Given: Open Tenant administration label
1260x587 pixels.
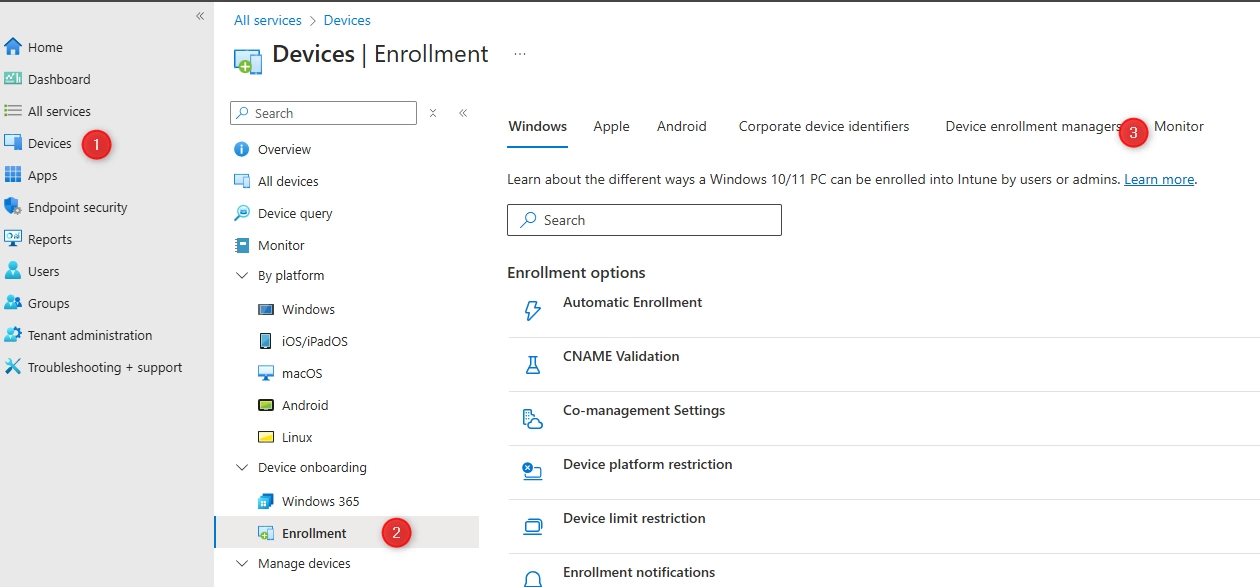Looking at the screenshot, I should pos(90,335).
